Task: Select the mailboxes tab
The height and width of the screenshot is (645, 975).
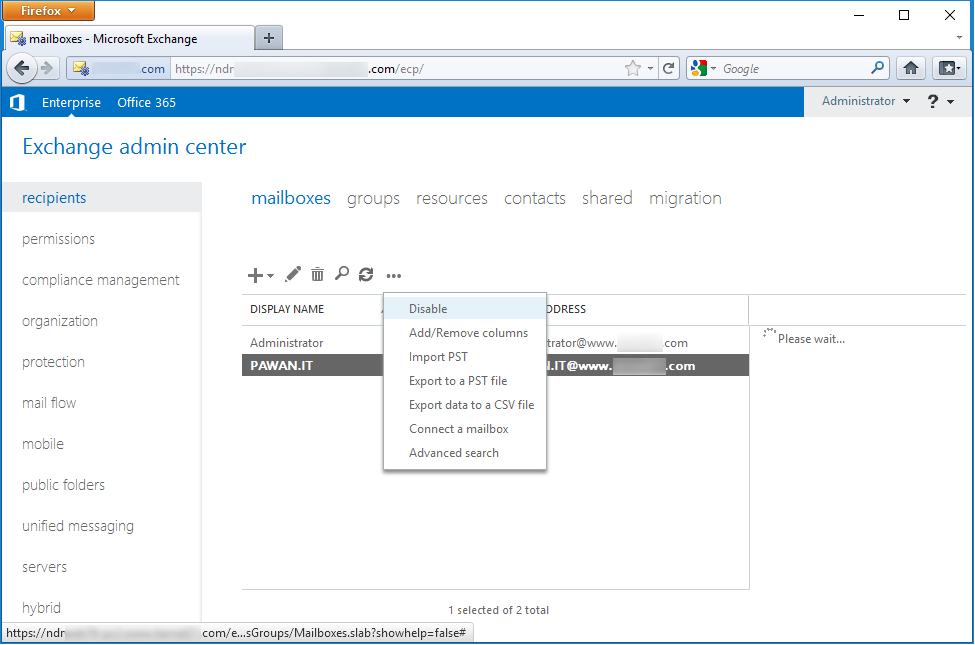Action: pyautogui.click(x=291, y=198)
